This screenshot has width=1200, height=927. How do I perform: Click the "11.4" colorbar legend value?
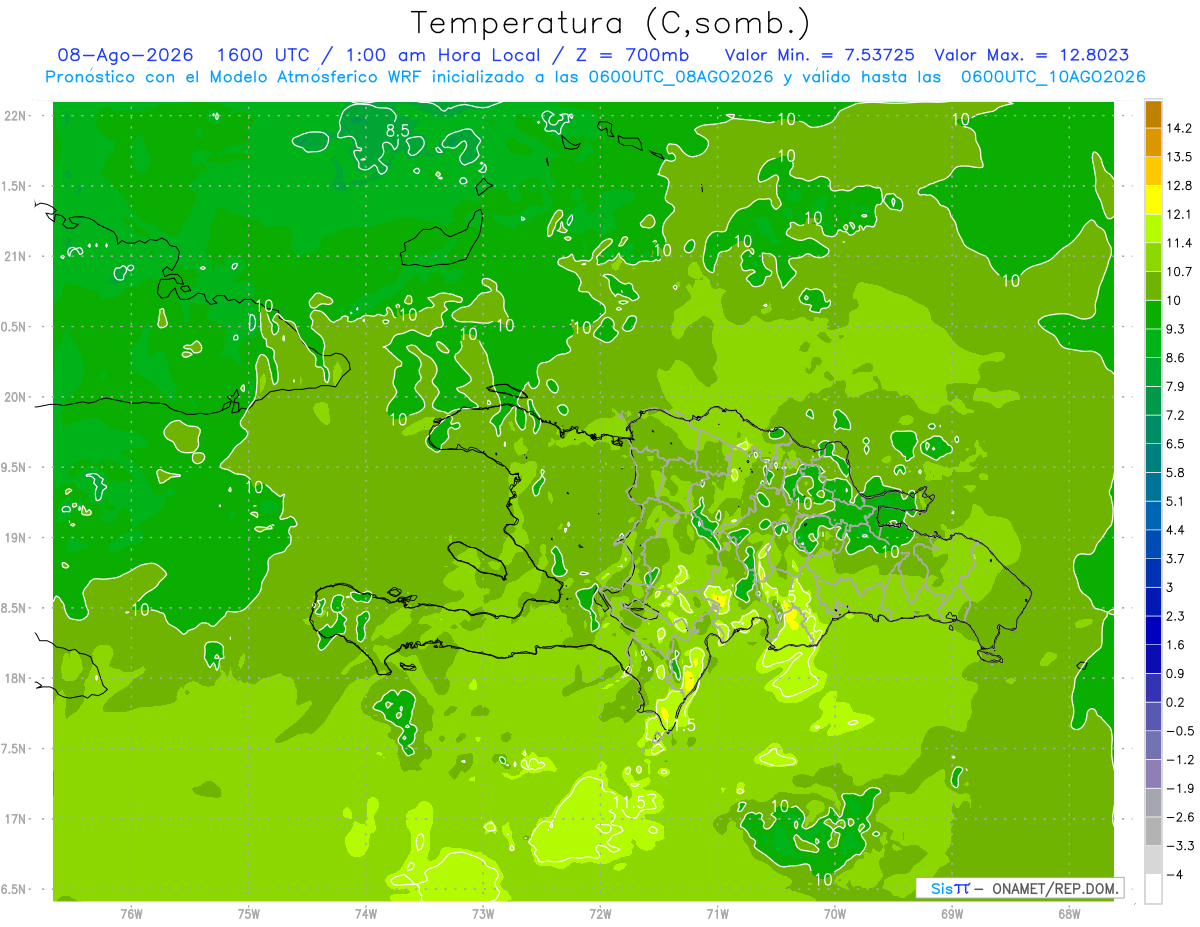(x=1179, y=243)
